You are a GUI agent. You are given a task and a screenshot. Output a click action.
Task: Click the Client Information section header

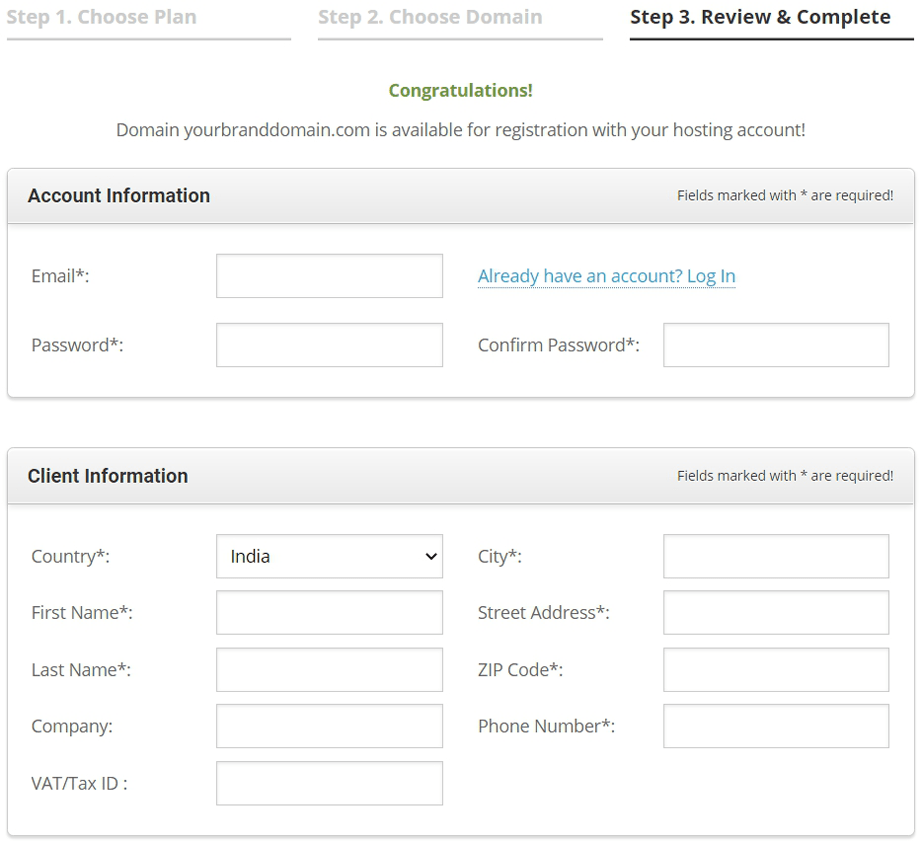point(108,476)
